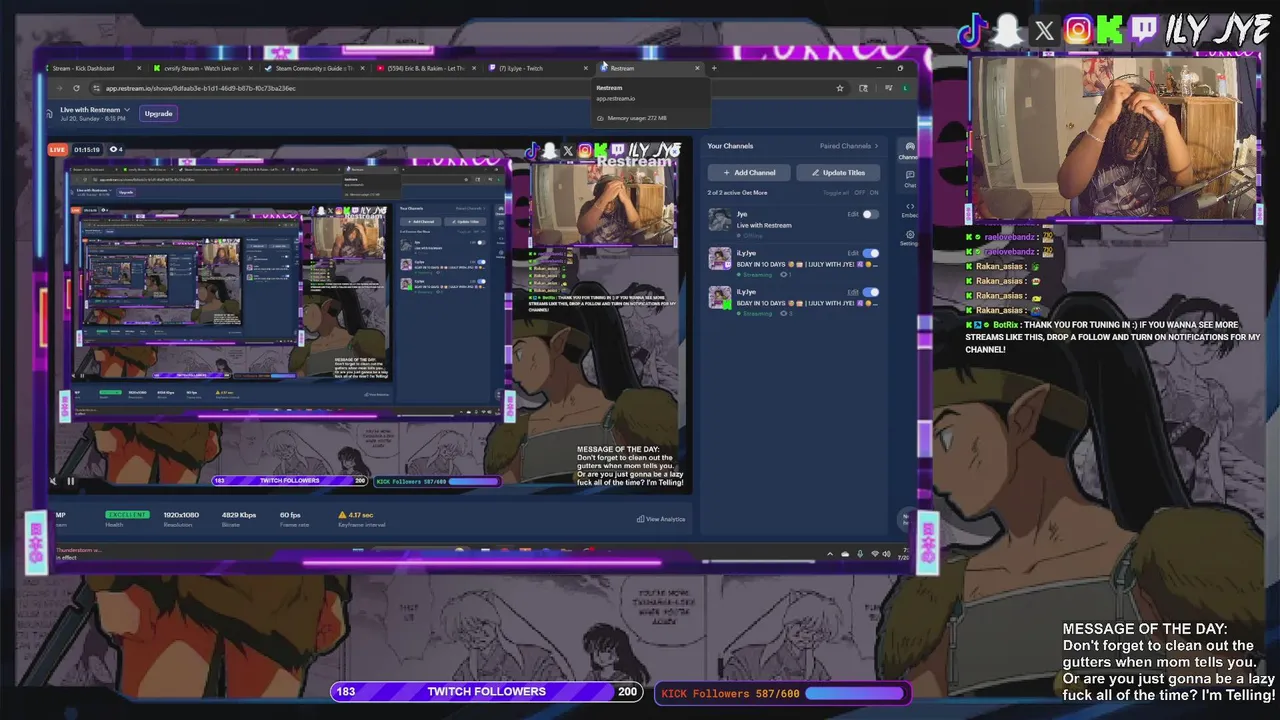Click the 4829 Kbps bitrate value
Viewport: 1280px width, 720px height.
click(x=239, y=515)
